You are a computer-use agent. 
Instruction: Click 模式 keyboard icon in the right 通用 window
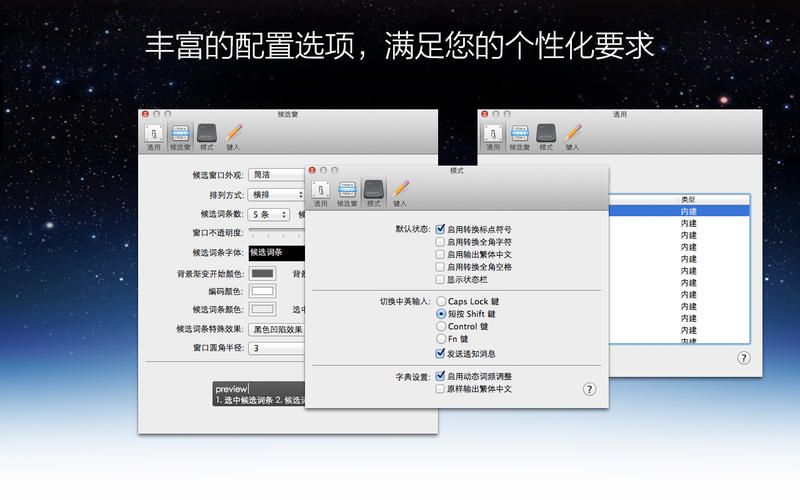[x=546, y=136]
